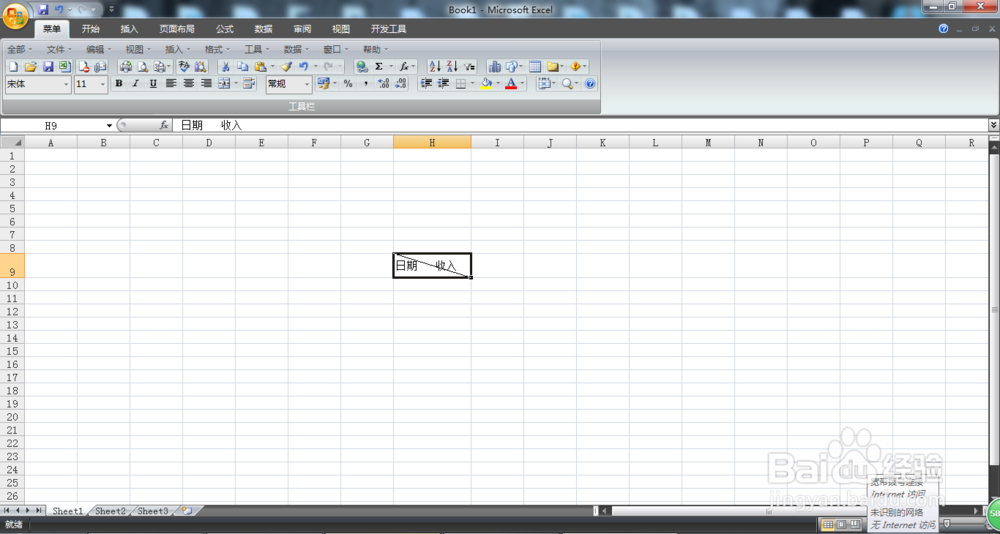Viewport: 1000px width, 534px height.
Task: Open the number format dropdown 常规
Action: [x=307, y=84]
